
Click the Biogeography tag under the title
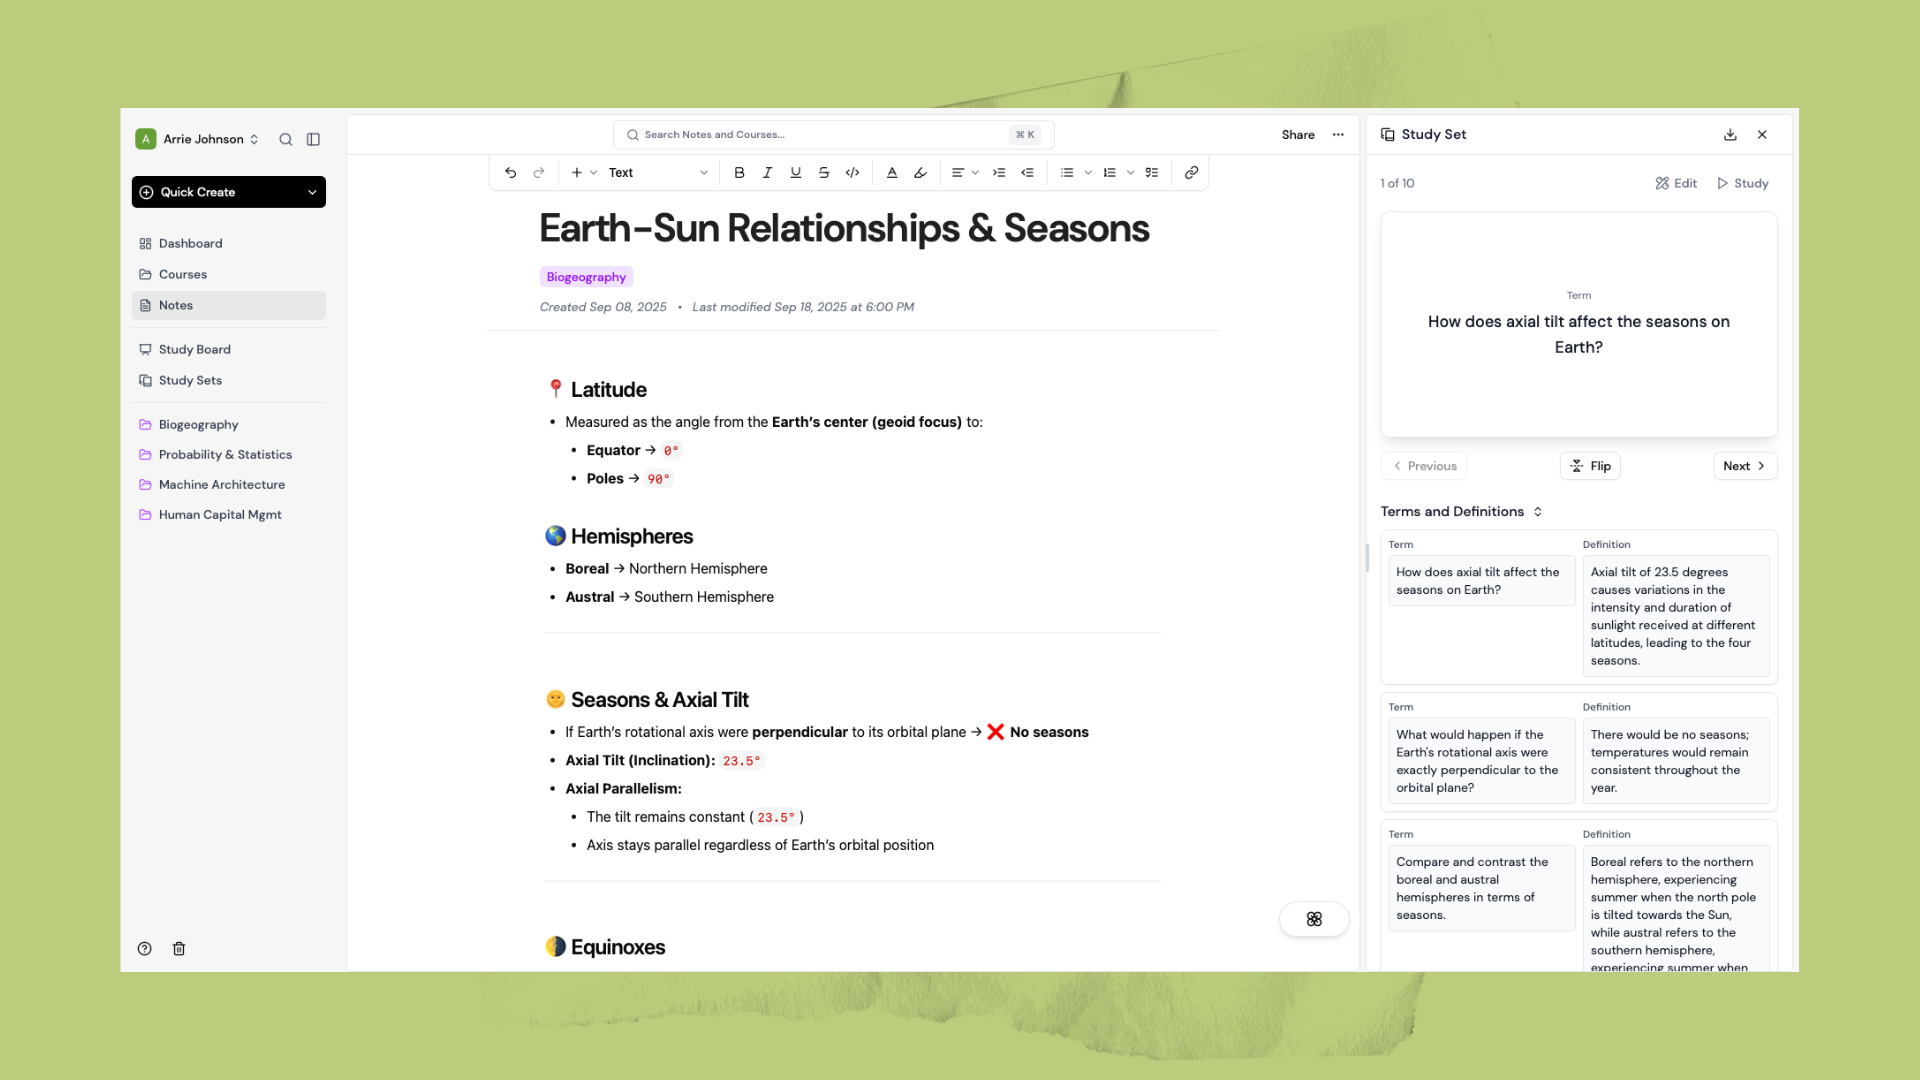click(586, 276)
